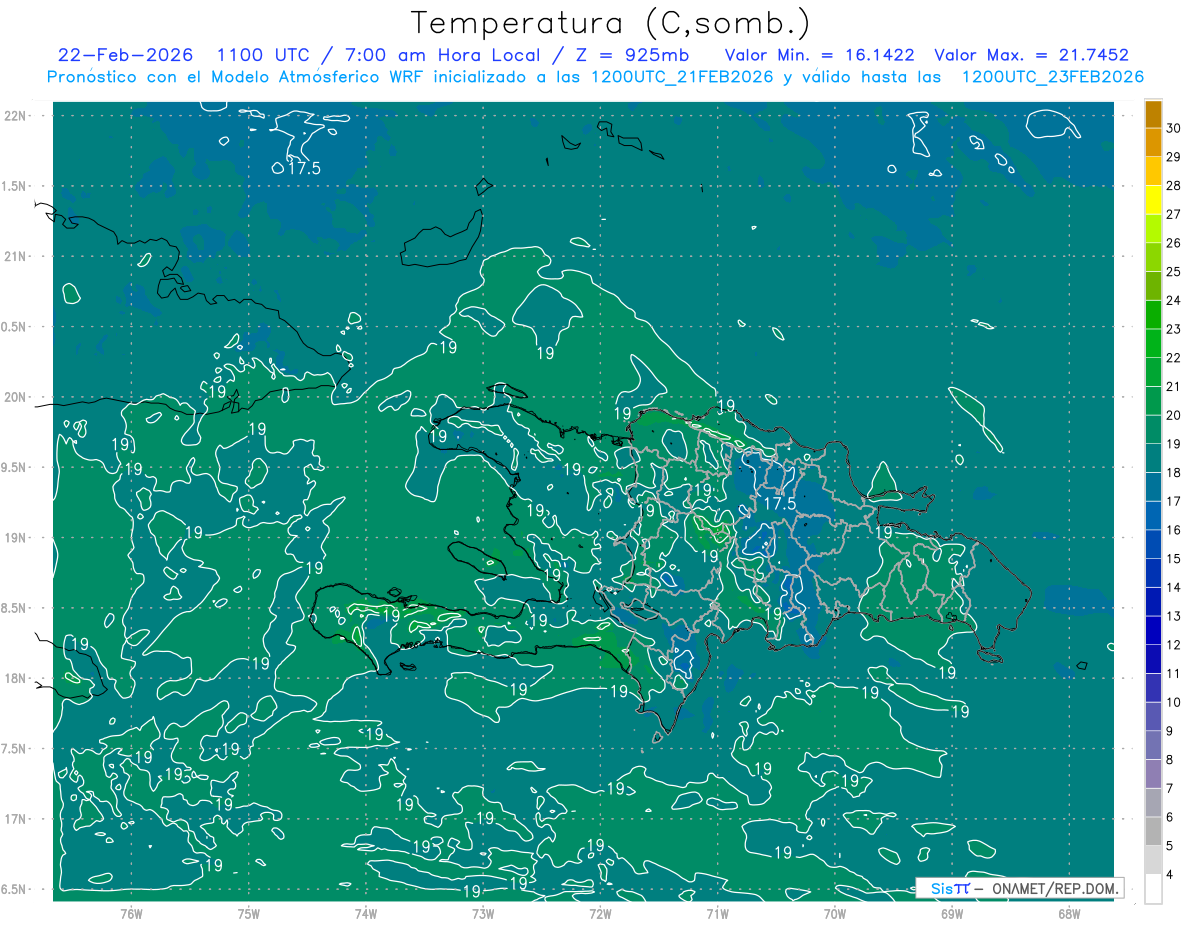Click the title "Temperatura (C,somb.)"
The image size is (1200, 927).
click(611, 24)
